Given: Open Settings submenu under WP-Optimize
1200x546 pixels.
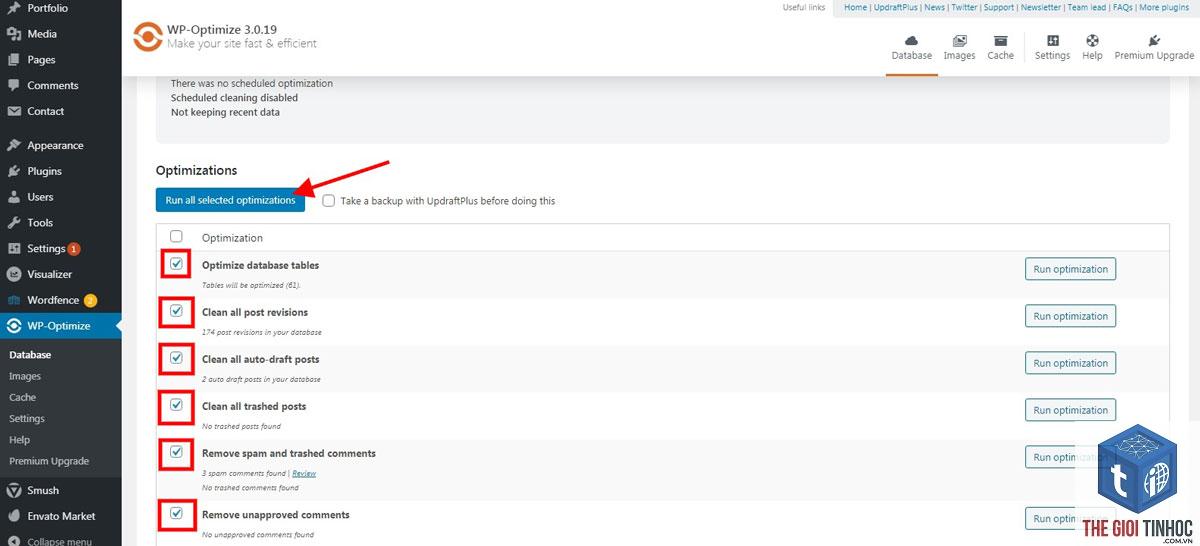Looking at the screenshot, I should [27, 419].
